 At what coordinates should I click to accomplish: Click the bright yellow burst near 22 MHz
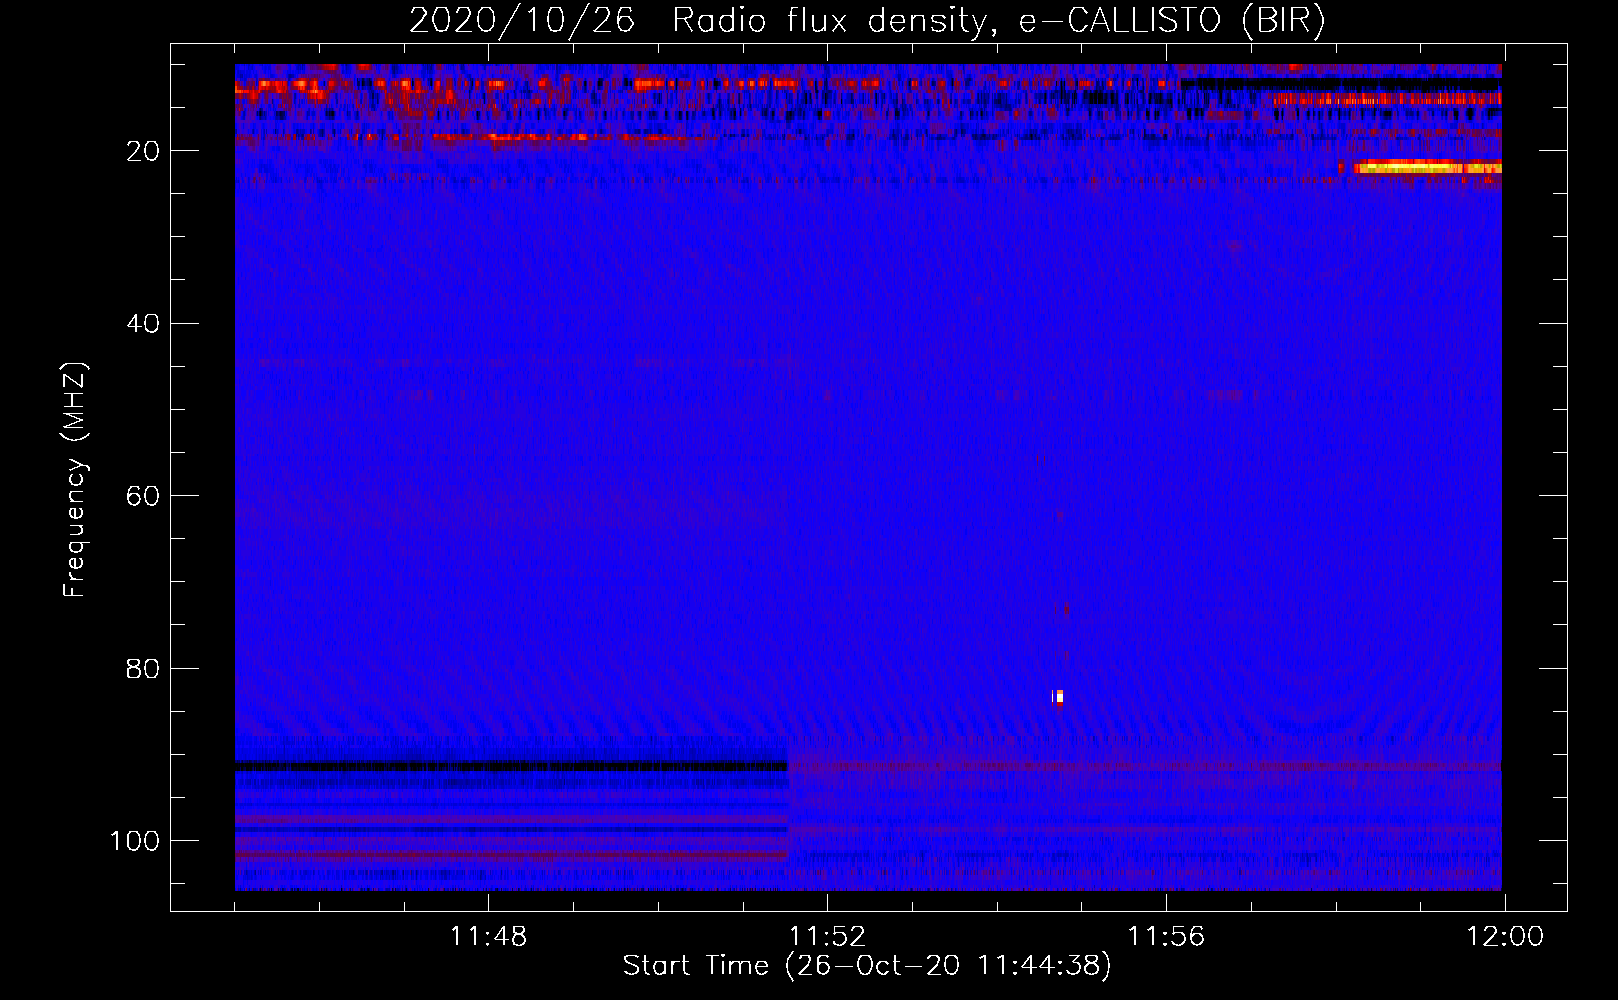tap(1427, 168)
